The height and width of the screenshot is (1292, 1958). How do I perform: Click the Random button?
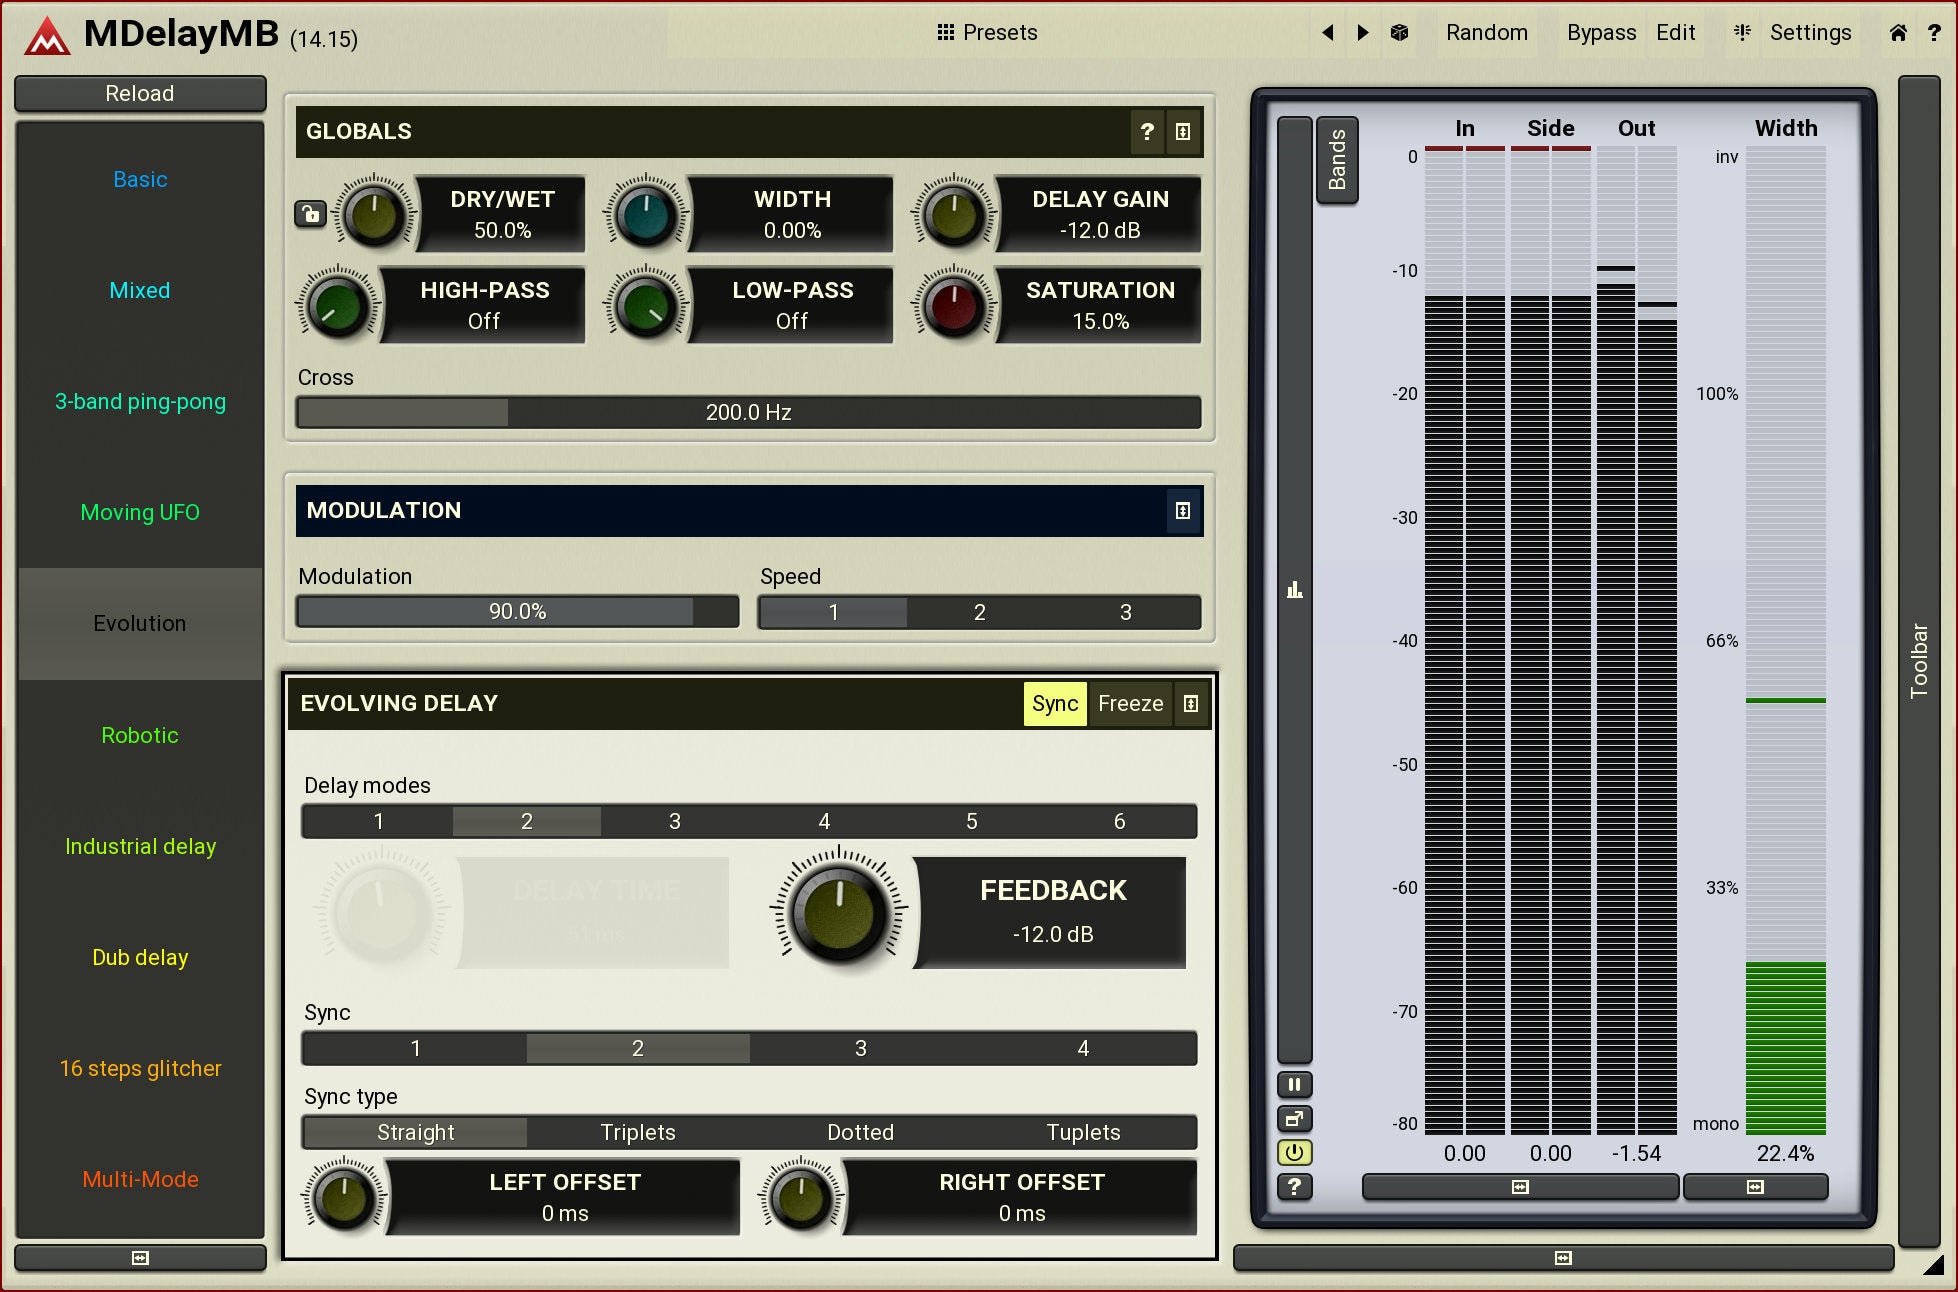point(1486,33)
